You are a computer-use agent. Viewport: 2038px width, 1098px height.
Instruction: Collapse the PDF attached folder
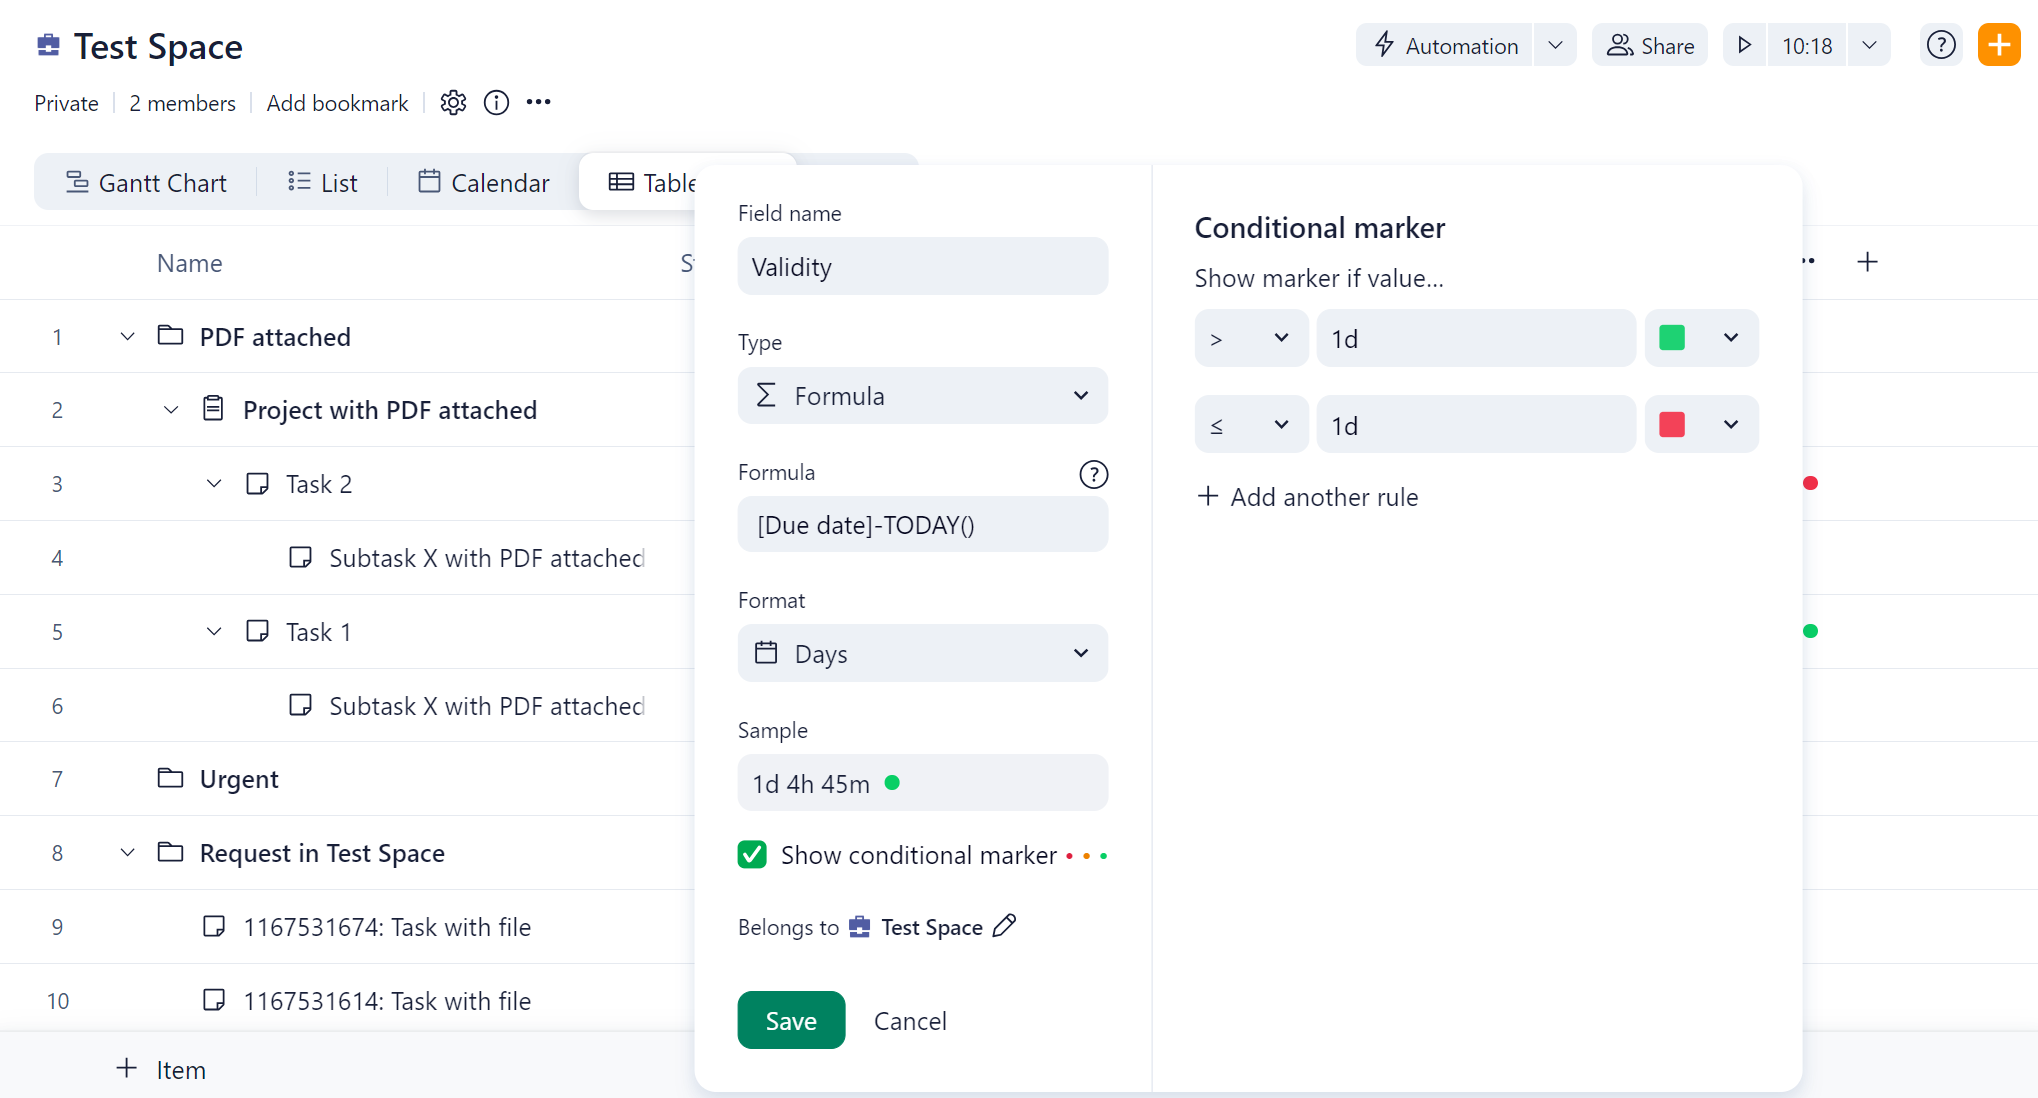point(127,337)
